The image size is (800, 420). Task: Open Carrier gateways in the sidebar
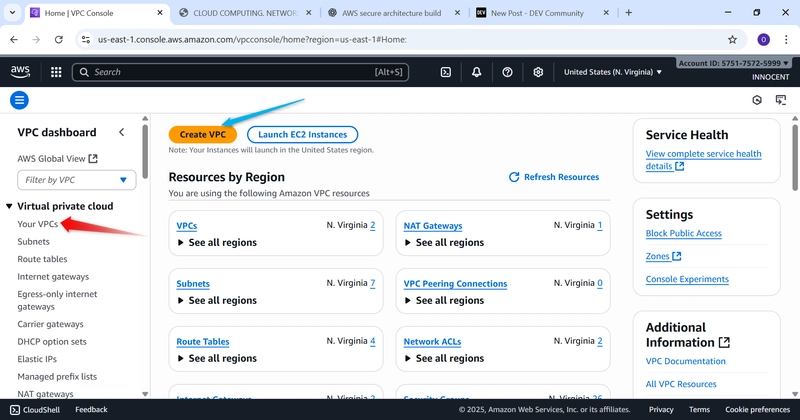click(x=50, y=324)
